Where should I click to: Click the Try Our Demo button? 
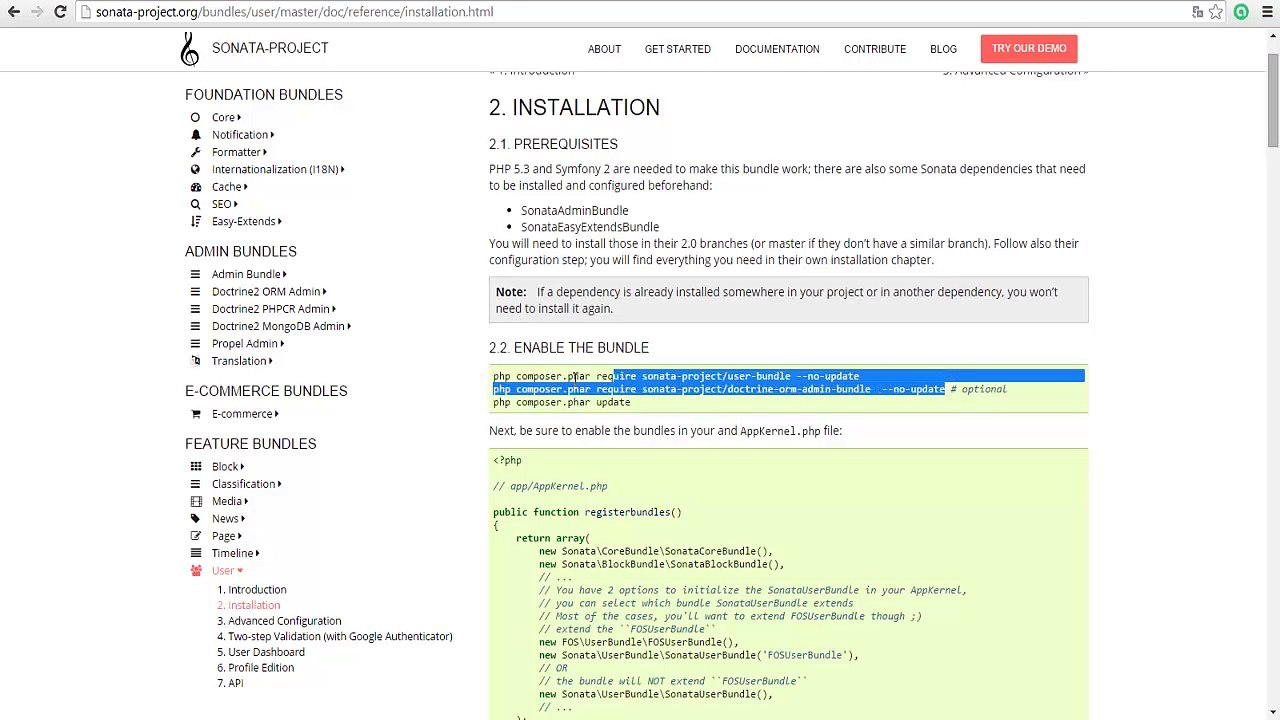[x=1029, y=48]
